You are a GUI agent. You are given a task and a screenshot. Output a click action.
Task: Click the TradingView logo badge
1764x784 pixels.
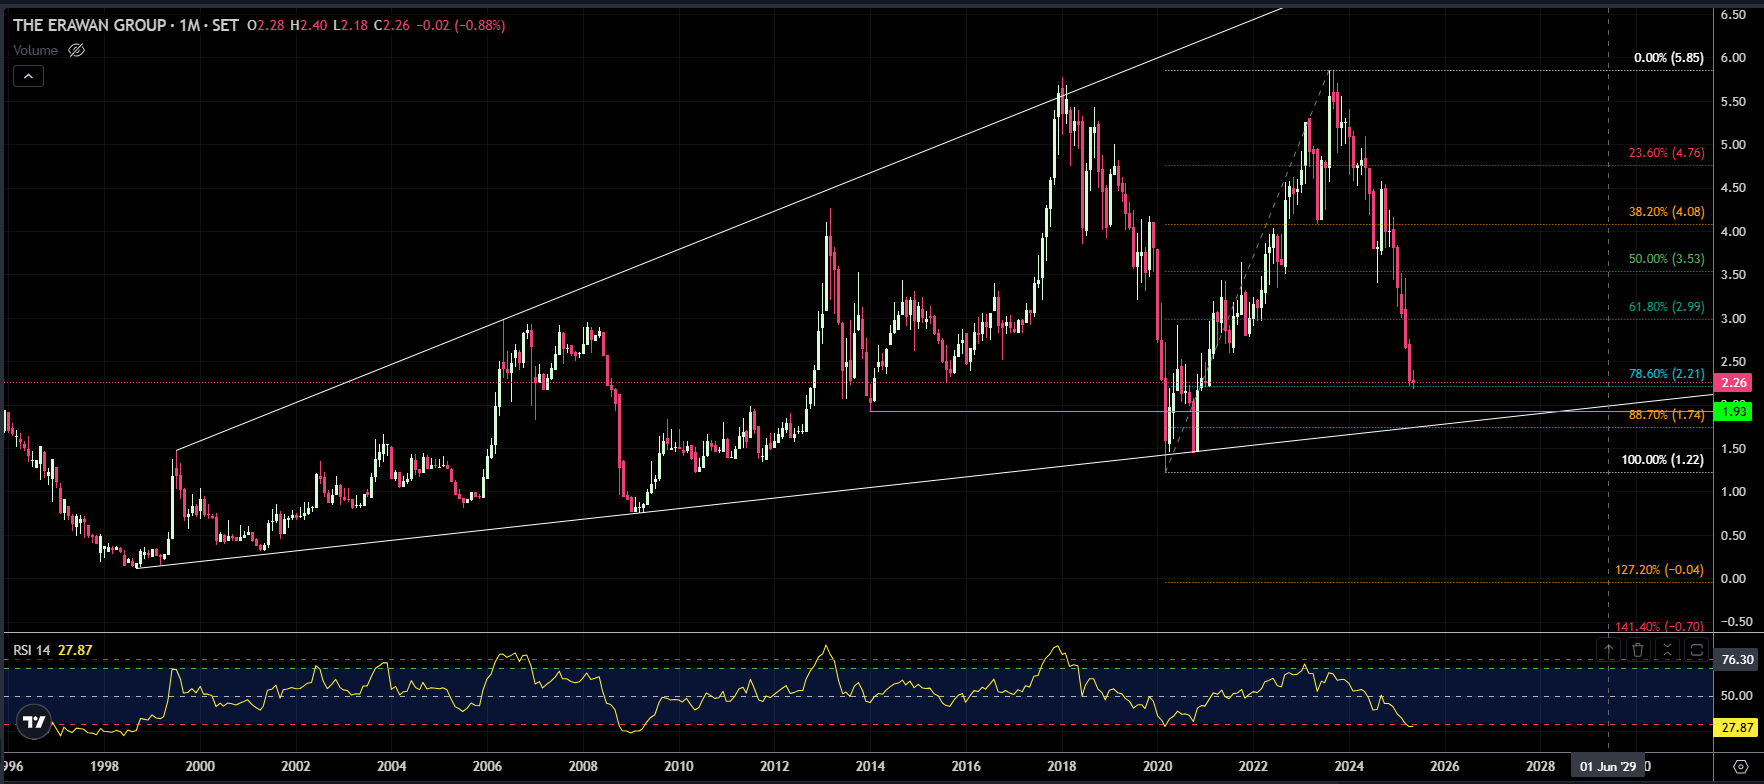coord(34,721)
